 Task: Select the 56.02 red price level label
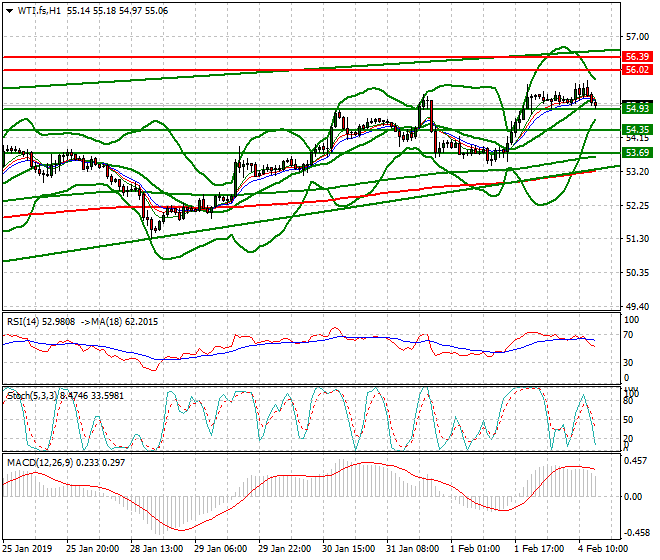tap(637, 69)
